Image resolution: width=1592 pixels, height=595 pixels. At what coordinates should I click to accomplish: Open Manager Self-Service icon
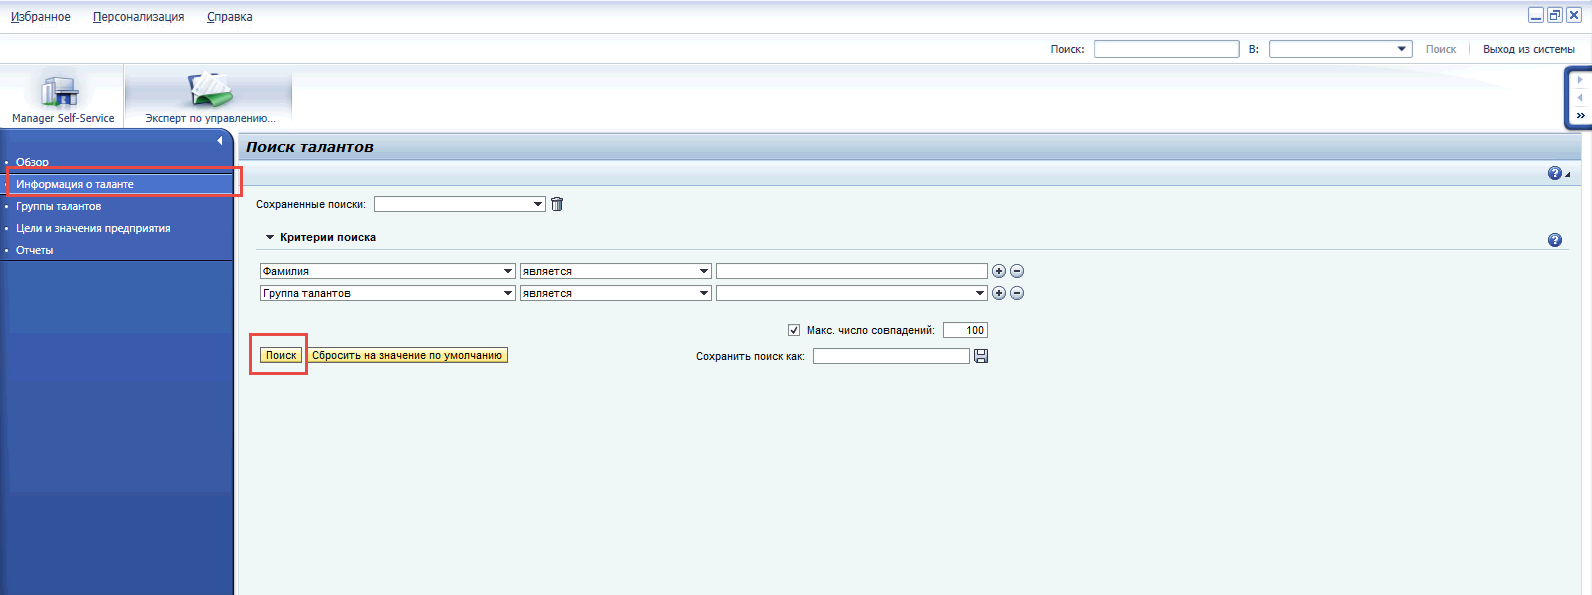tap(62, 91)
